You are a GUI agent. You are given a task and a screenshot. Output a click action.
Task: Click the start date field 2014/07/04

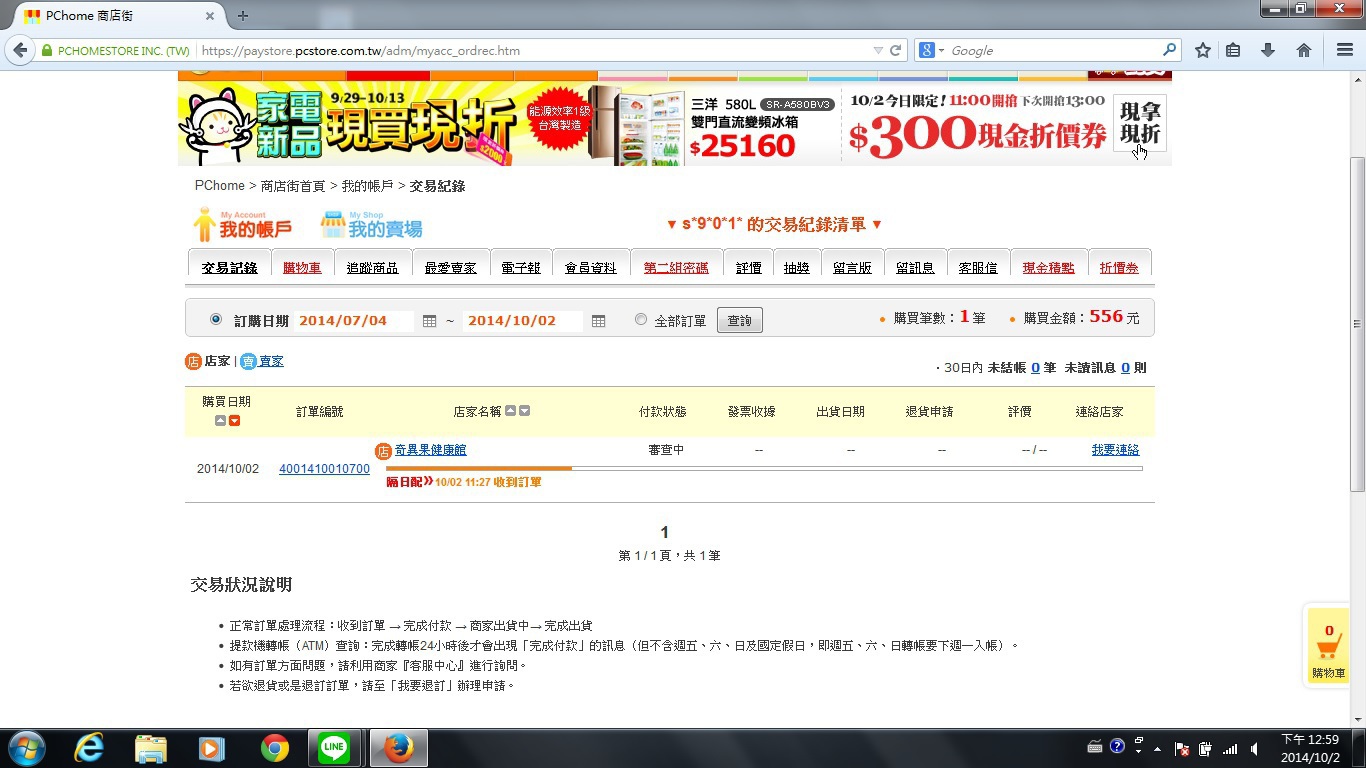pos(355,321)
